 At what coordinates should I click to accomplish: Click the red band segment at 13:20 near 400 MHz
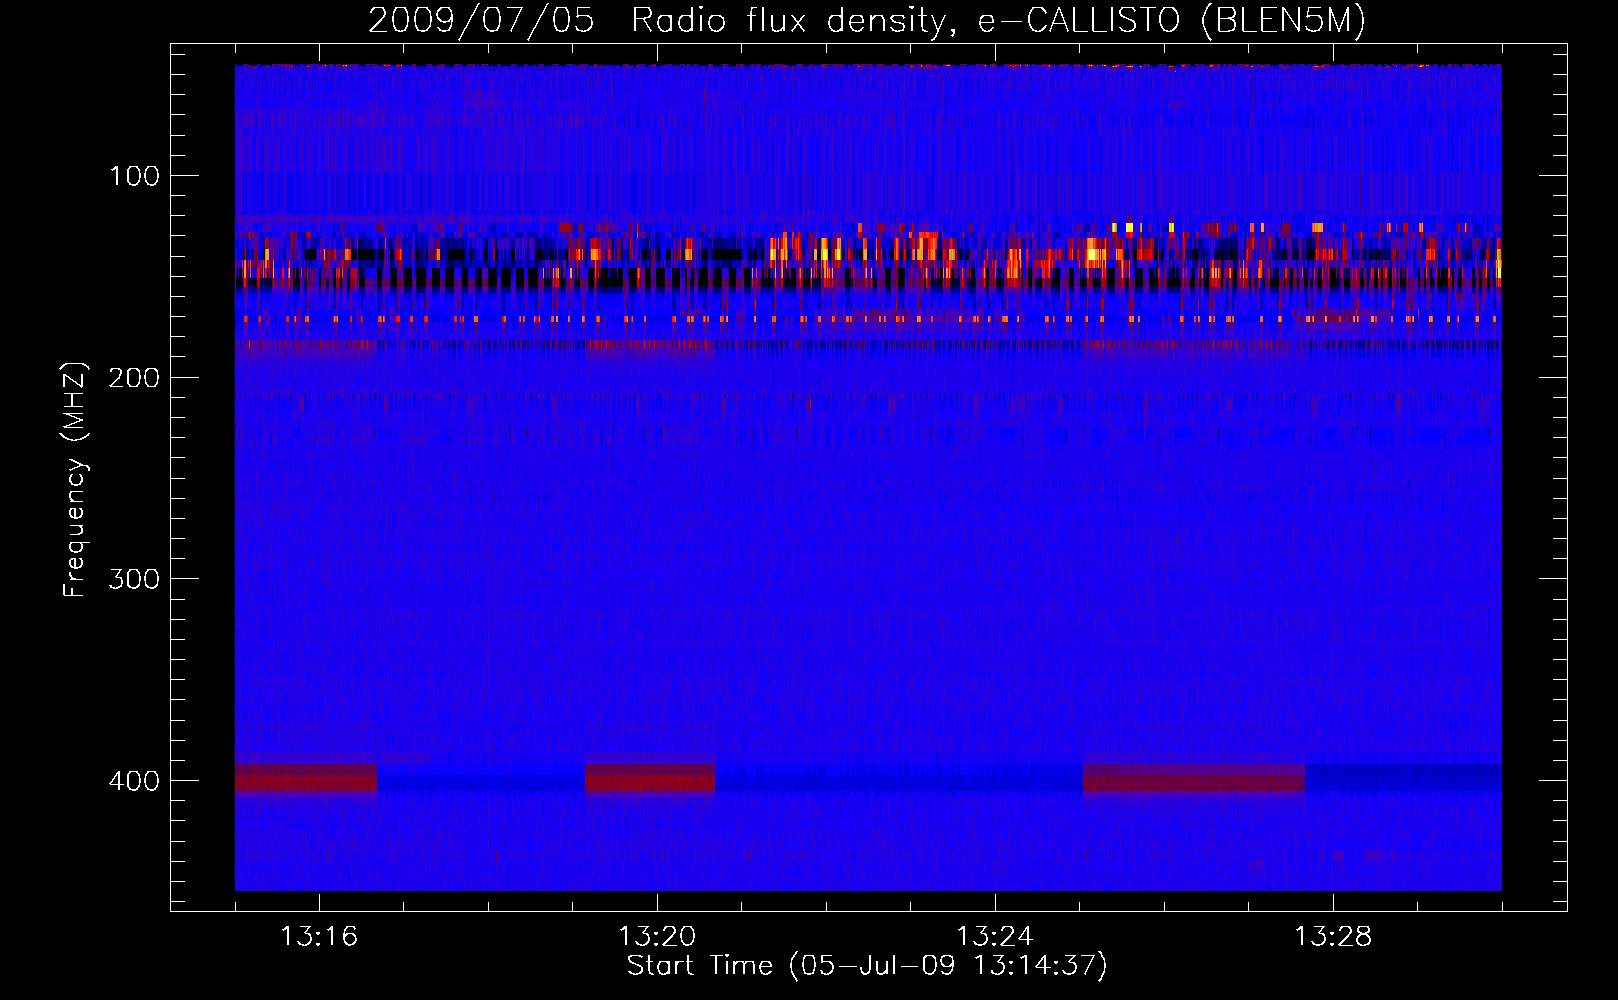click(x=650, y=778)
